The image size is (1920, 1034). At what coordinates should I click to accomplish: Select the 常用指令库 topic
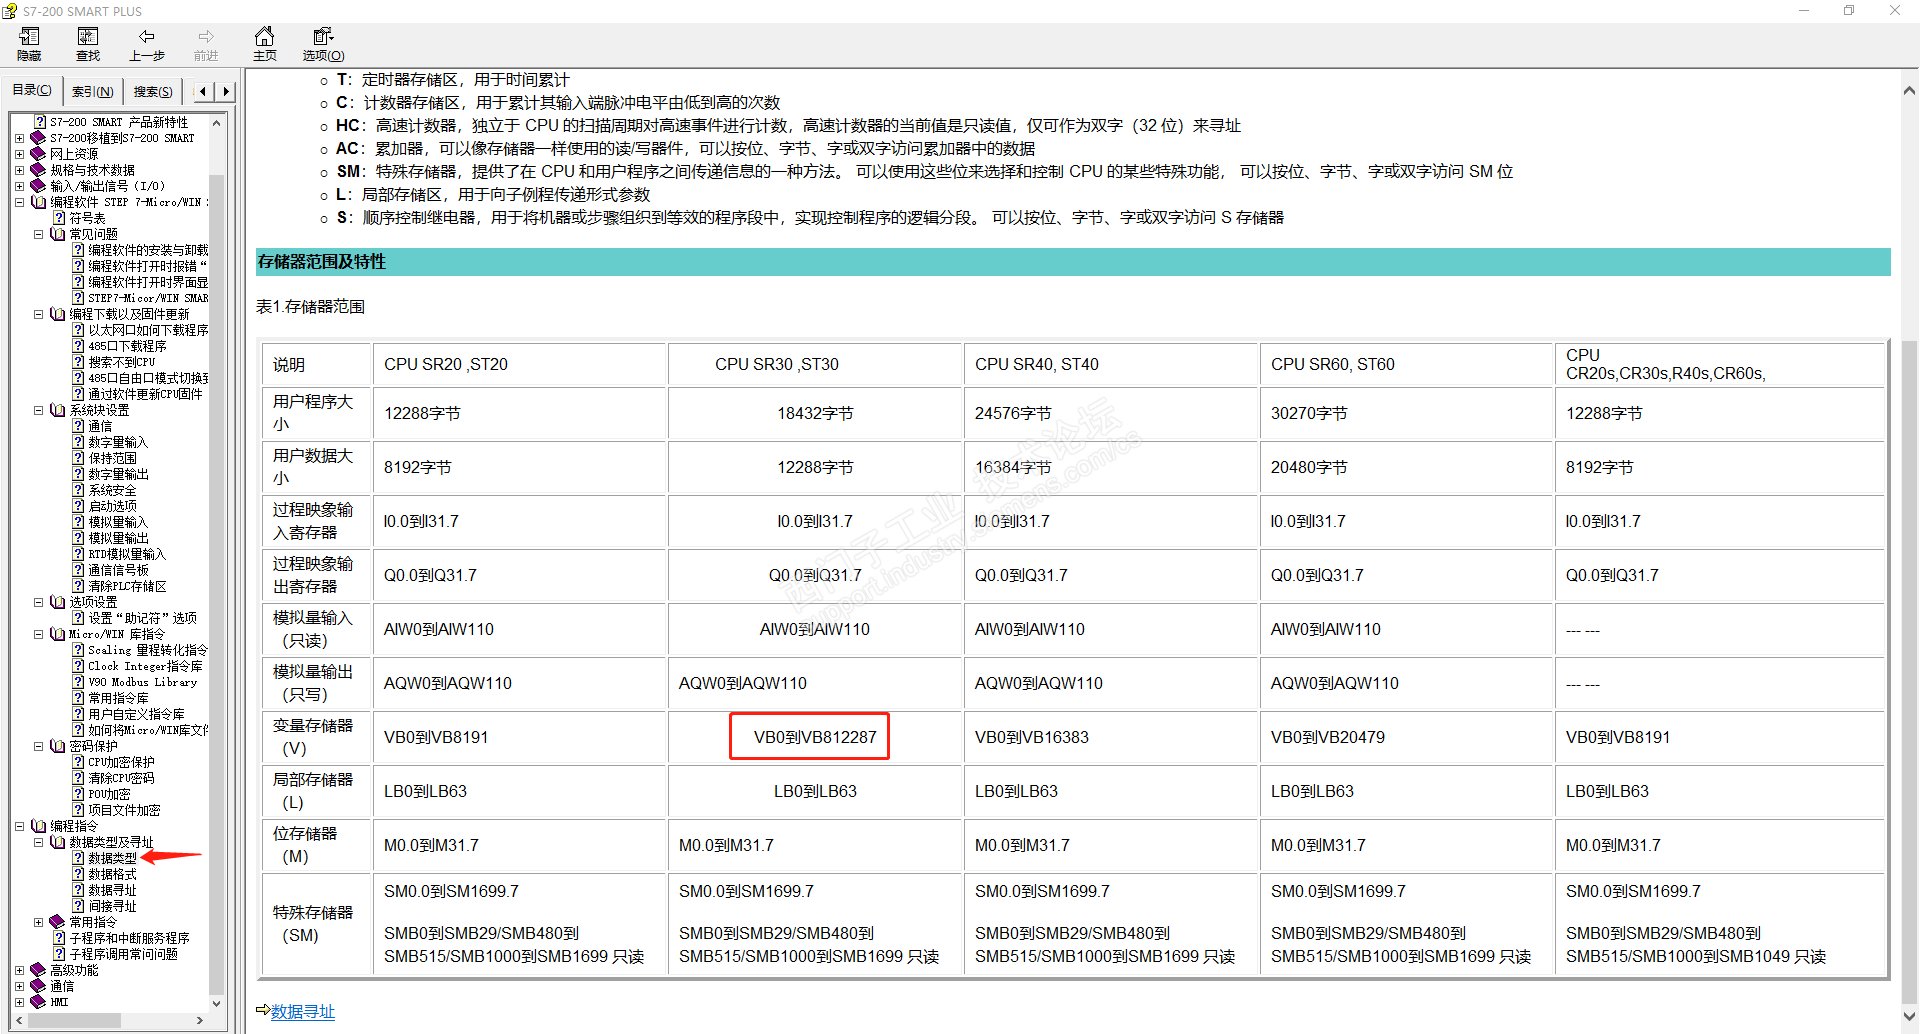tap(118, 698)
